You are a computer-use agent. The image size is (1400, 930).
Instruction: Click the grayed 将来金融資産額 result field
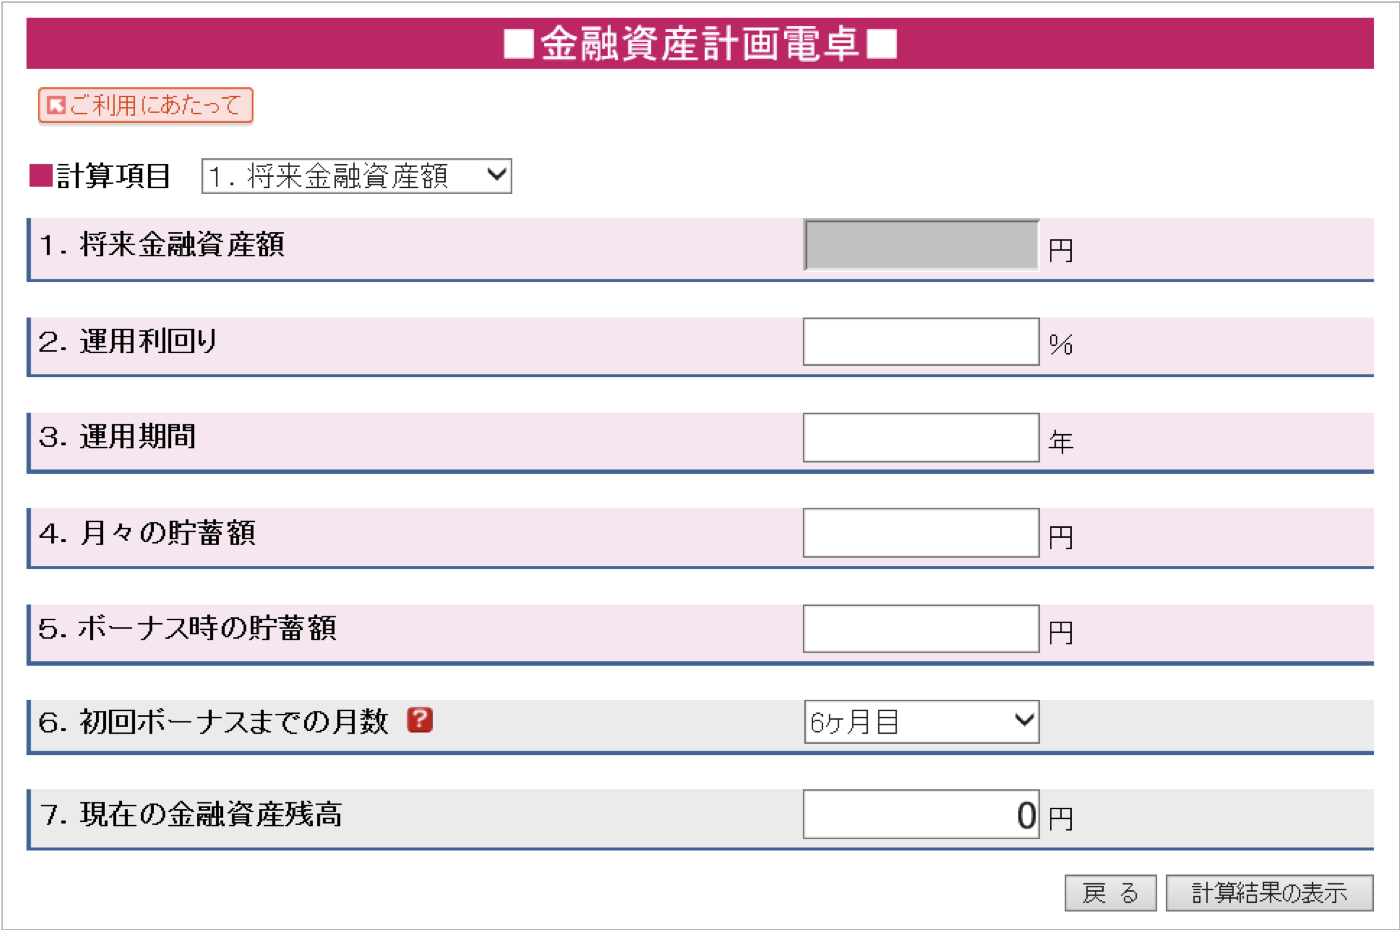(x=921, y=245)
